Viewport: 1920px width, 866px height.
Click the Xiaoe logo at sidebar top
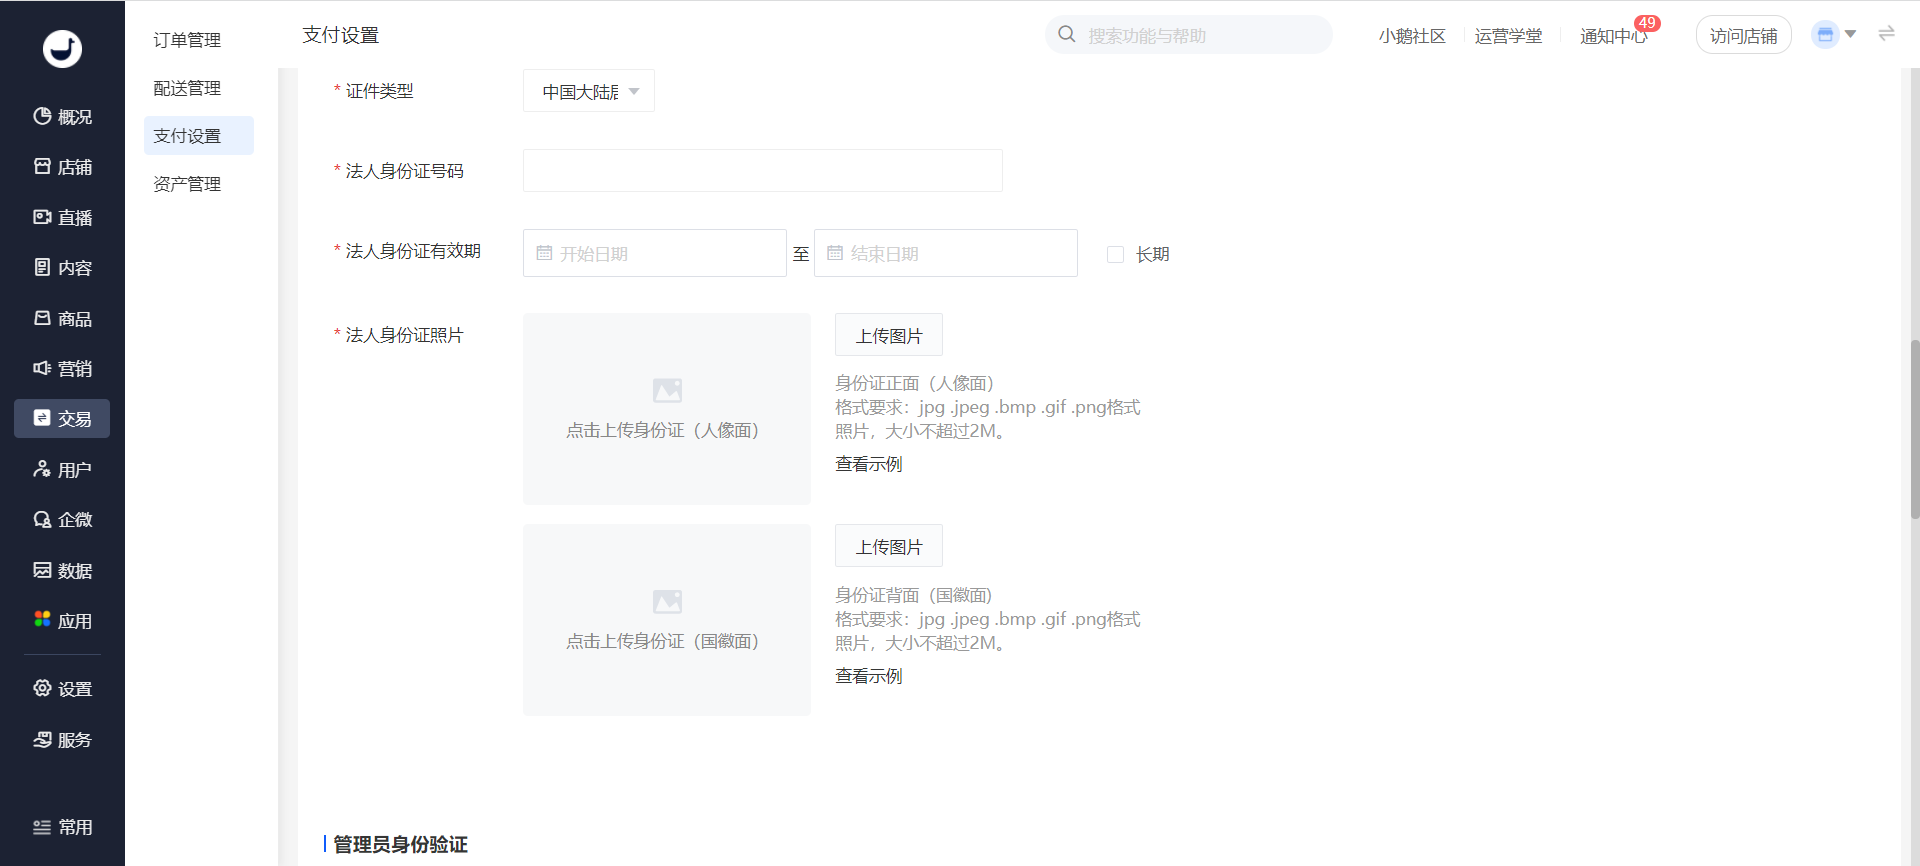pos(62,48)
